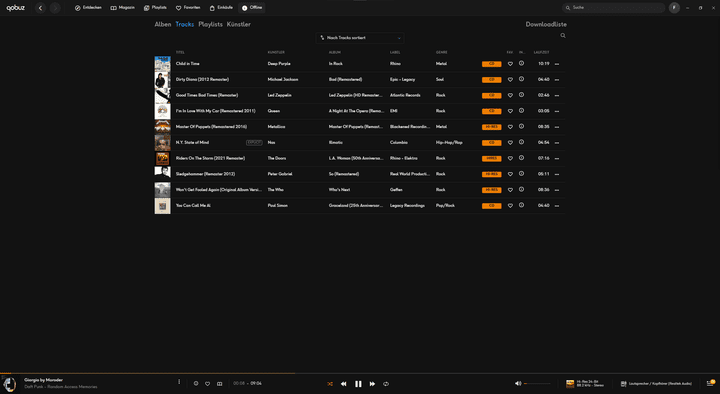Open the Einkäufe section
The image size is (720, 394).
[x=221, y=8]
